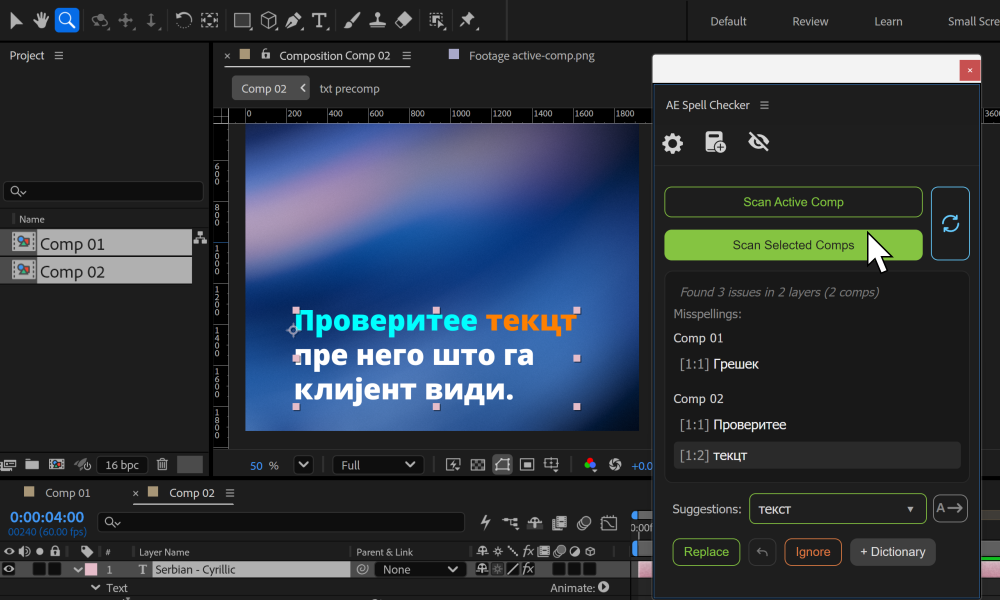Select the Pan Behind anchor tool
Viewport: 1000px width, 600px height.
(x=209, y=20)
